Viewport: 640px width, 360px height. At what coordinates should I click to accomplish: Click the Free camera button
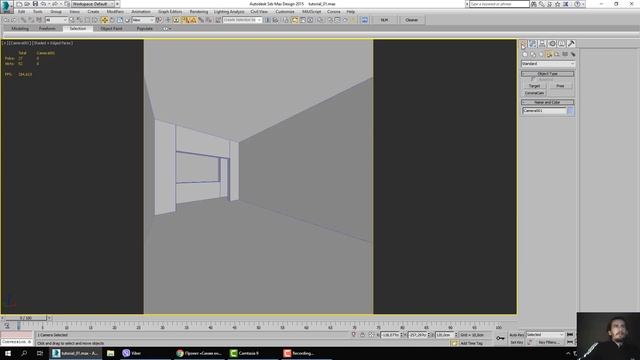point(560,86)
